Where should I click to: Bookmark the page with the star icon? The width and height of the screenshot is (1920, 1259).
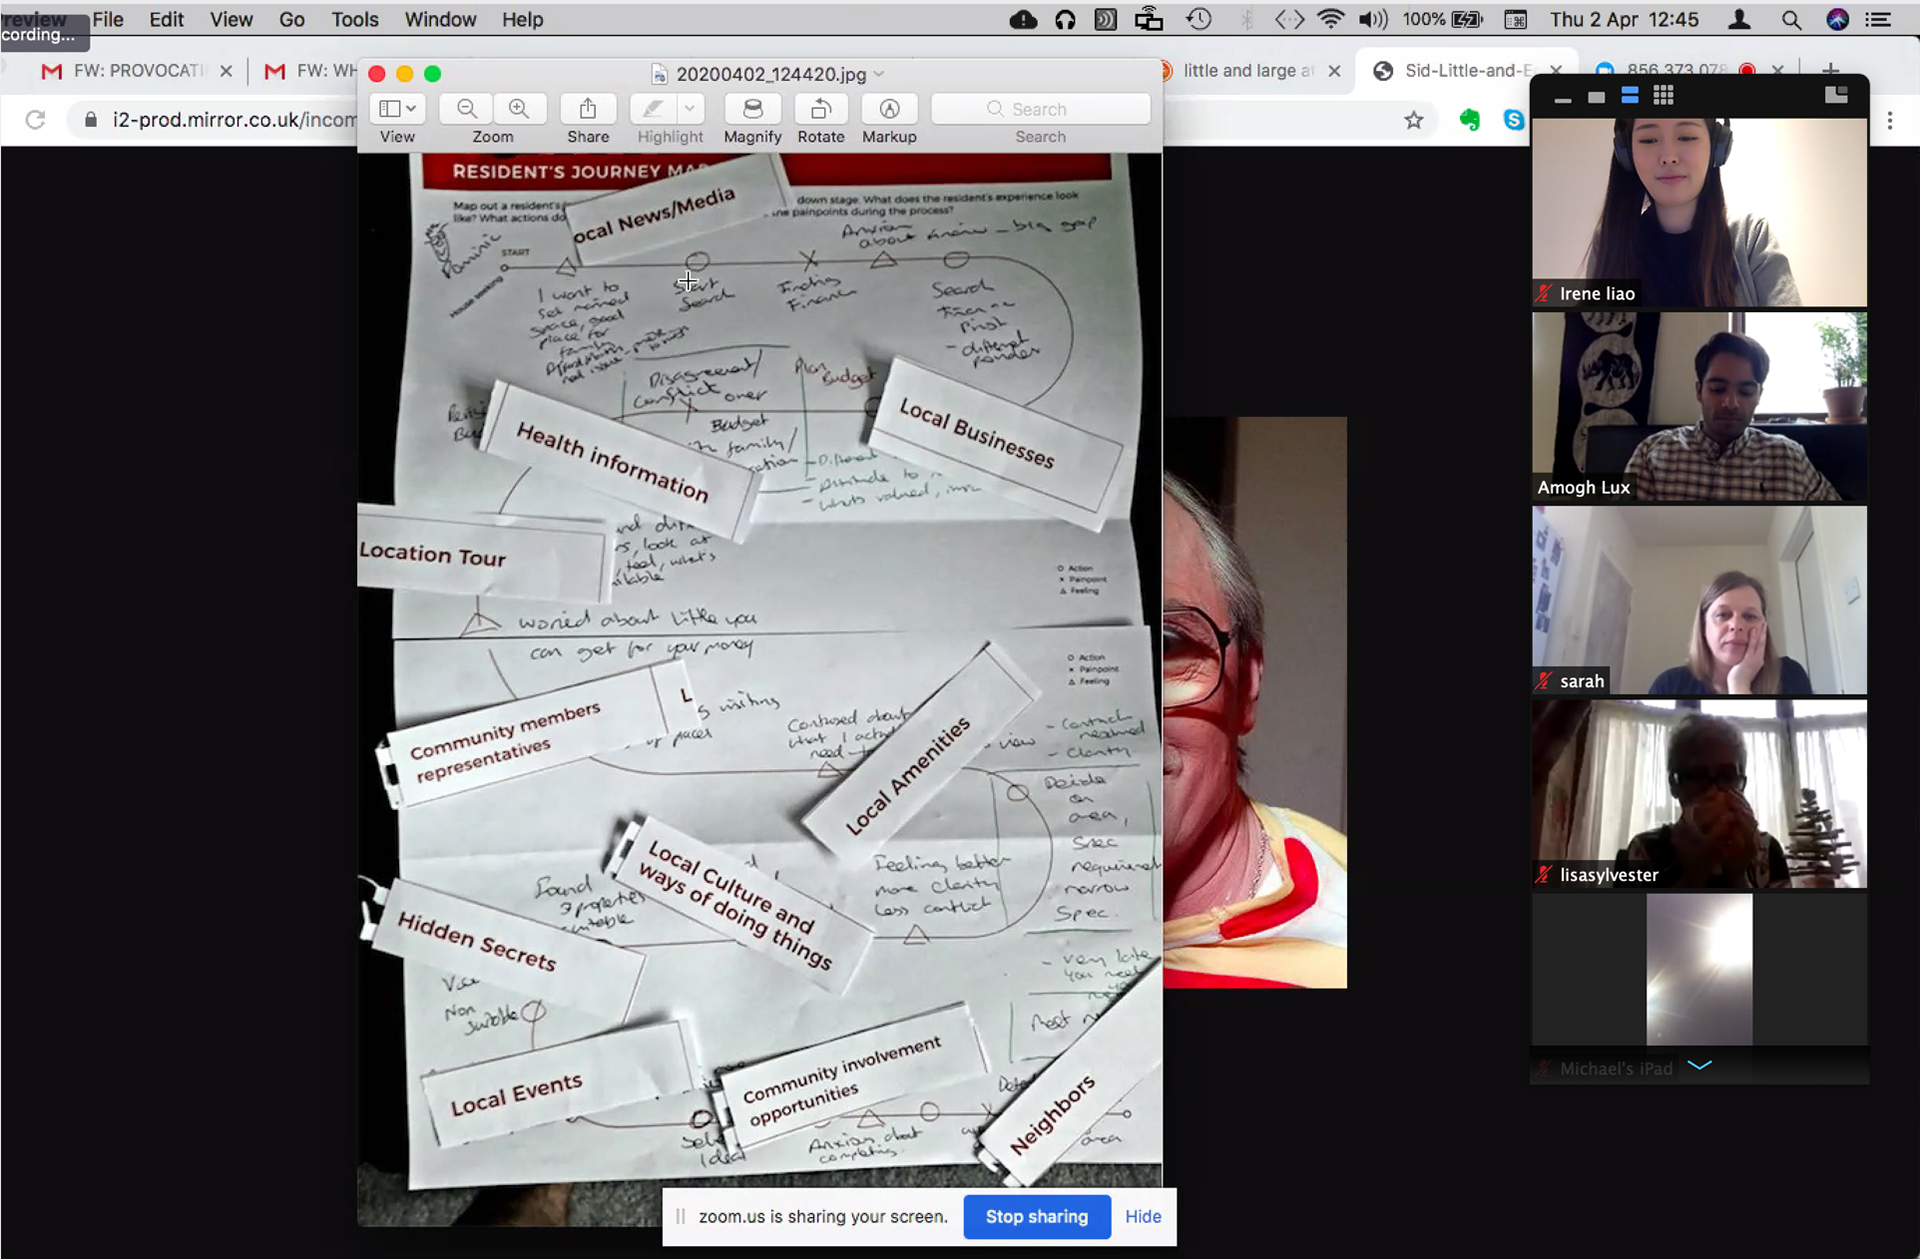point(1413,120)
